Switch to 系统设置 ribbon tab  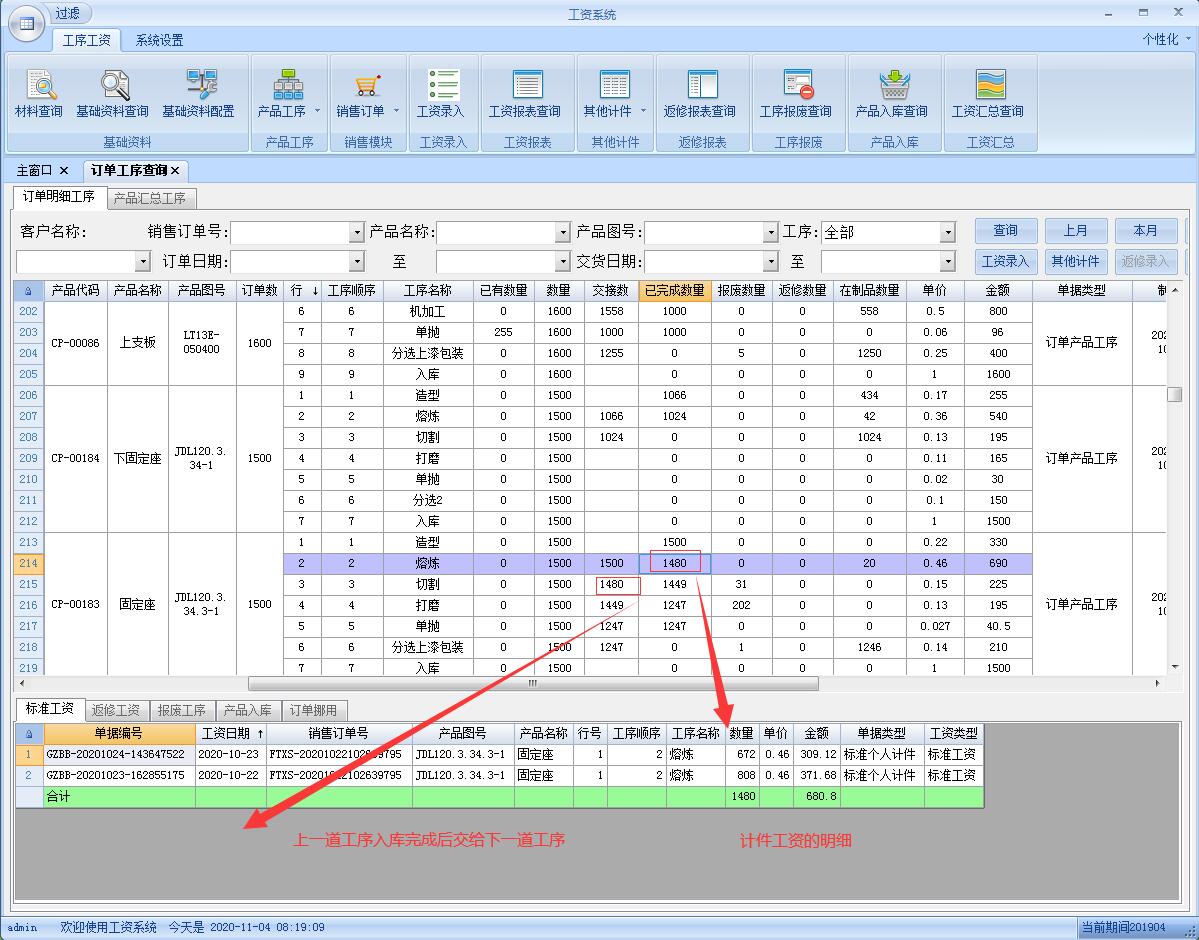[x=159, y=40]
